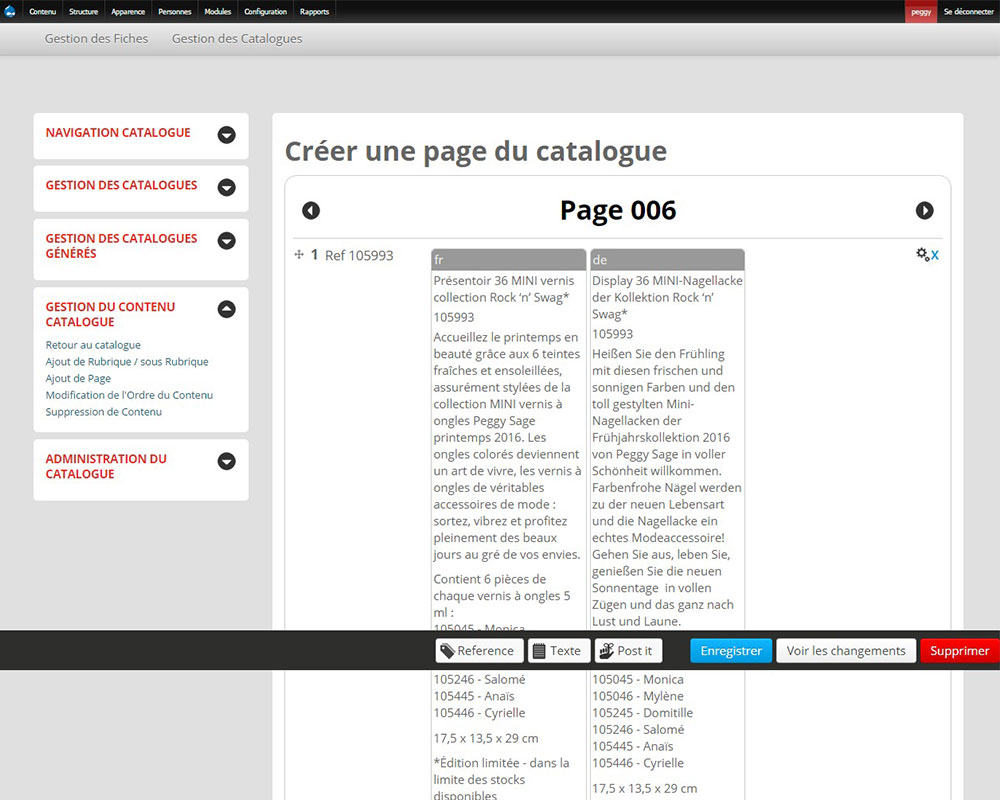Open the Apparence admin menu
The image size is (1000, 800).
(128, 11)
